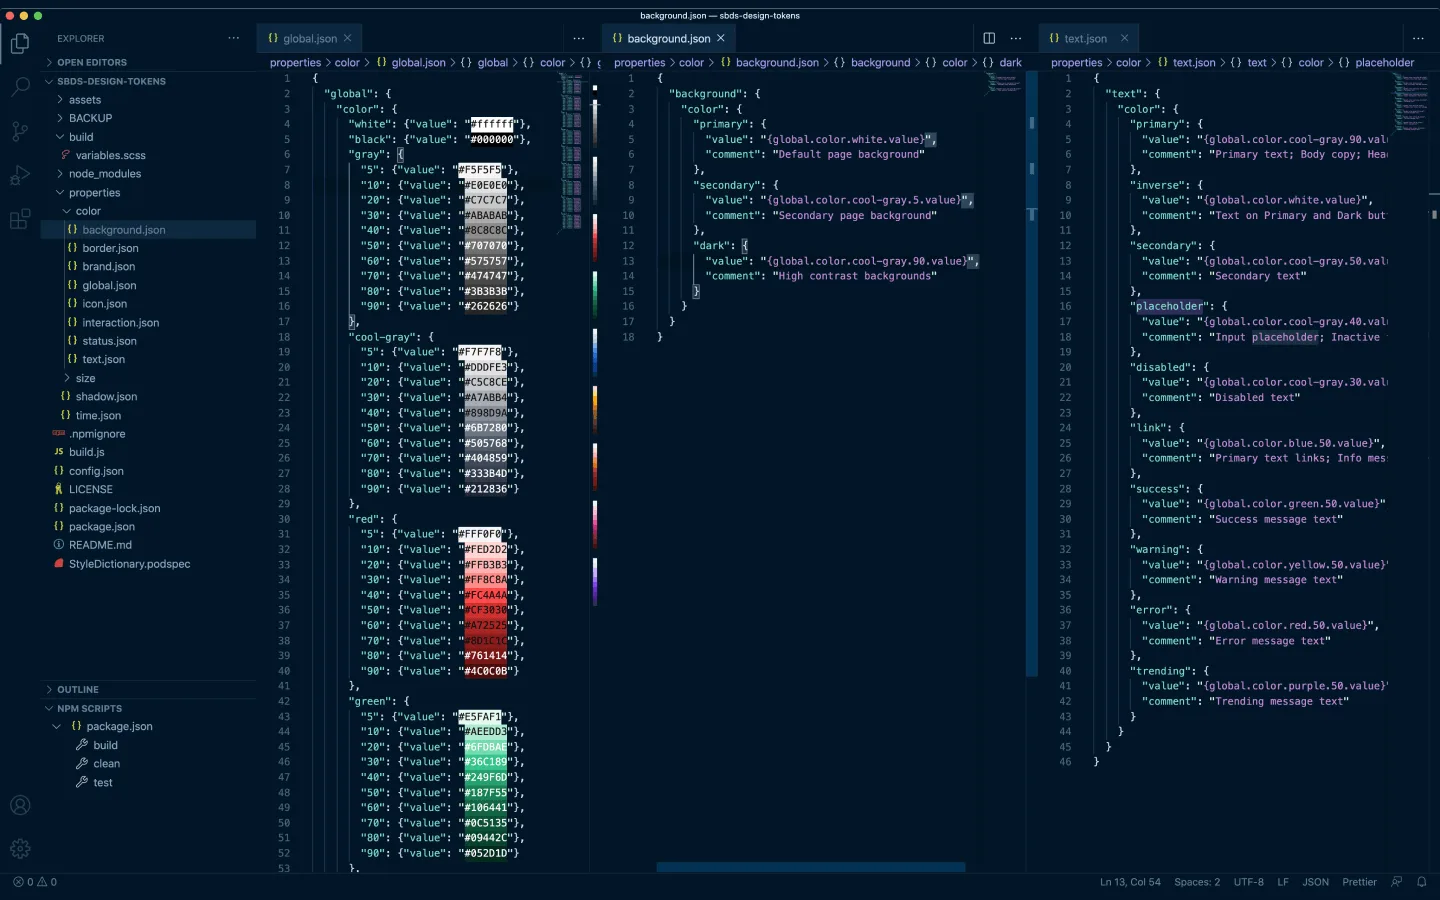
Task: Open Run and Debug view
Action: click(x=20, y=175)
